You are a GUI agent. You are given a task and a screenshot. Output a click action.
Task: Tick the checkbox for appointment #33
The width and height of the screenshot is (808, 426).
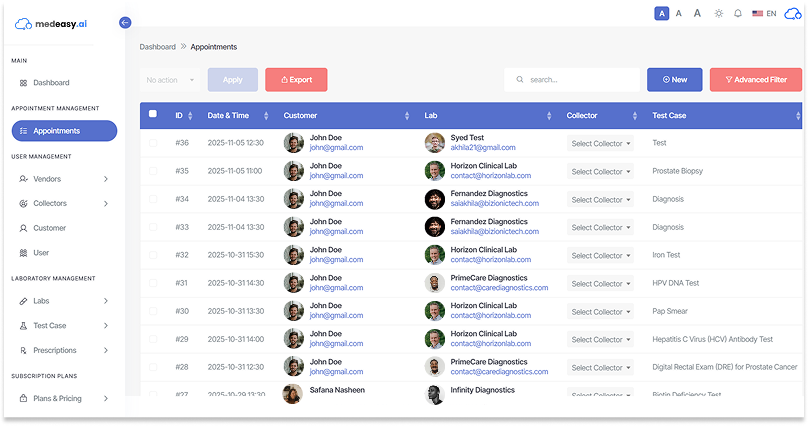point(153,227)
